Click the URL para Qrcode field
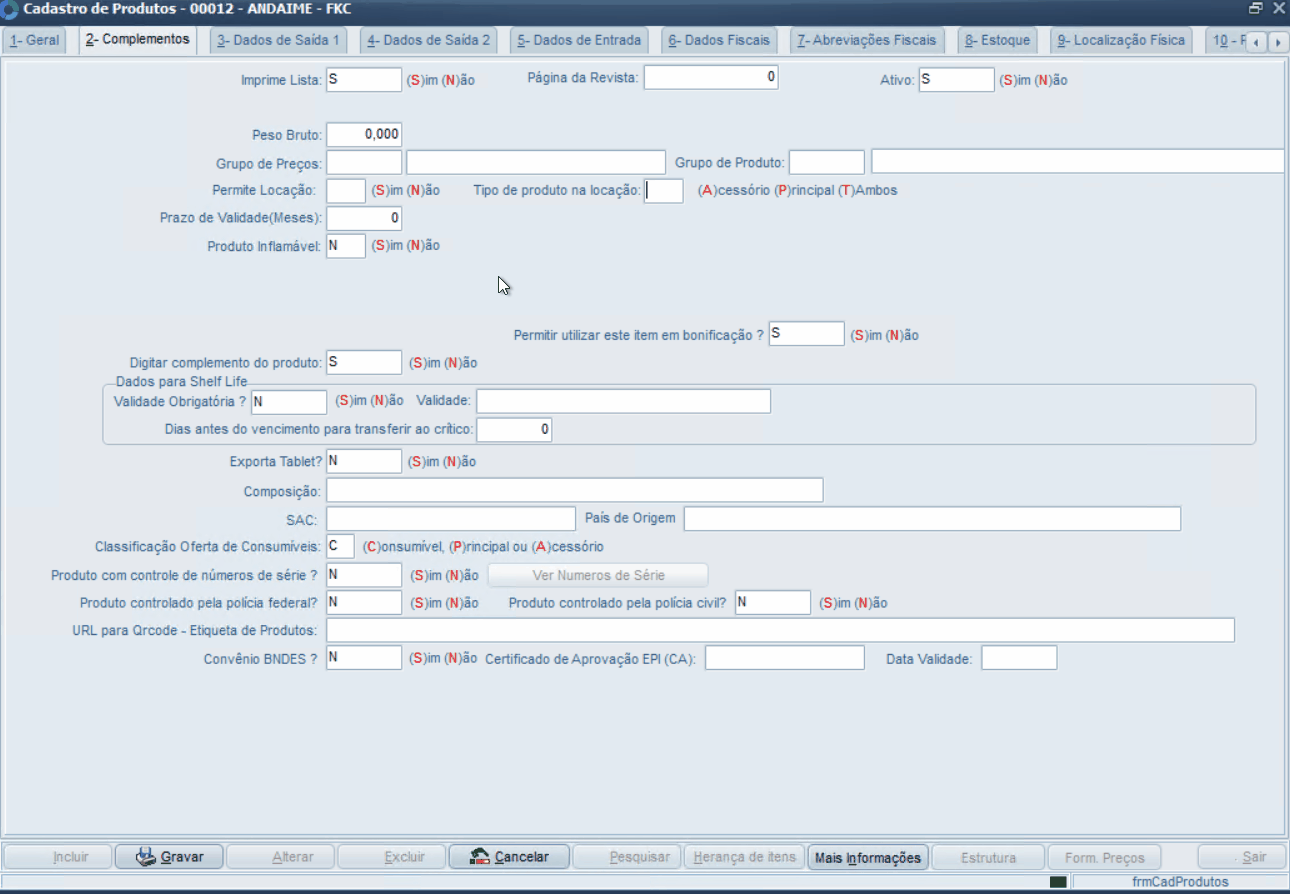Screen dimensions: 1290x894 (780, 630)
